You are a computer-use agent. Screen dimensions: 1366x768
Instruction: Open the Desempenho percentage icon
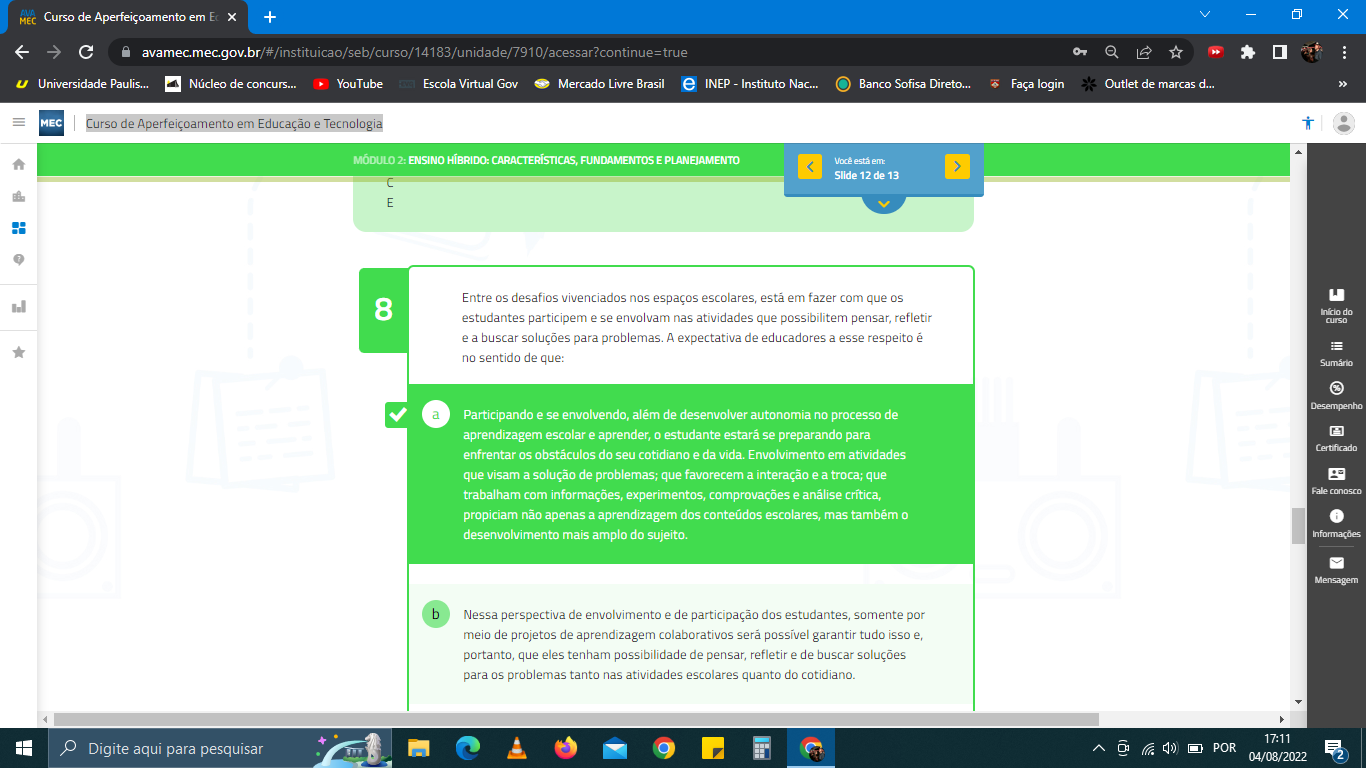(1336, 388)
